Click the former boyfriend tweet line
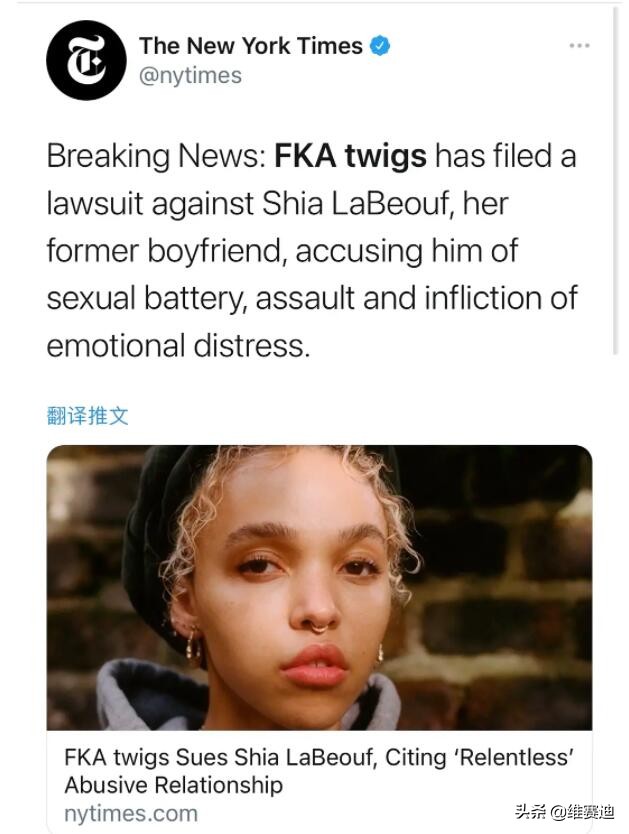629x834 pixels. [x=282, y=251]
